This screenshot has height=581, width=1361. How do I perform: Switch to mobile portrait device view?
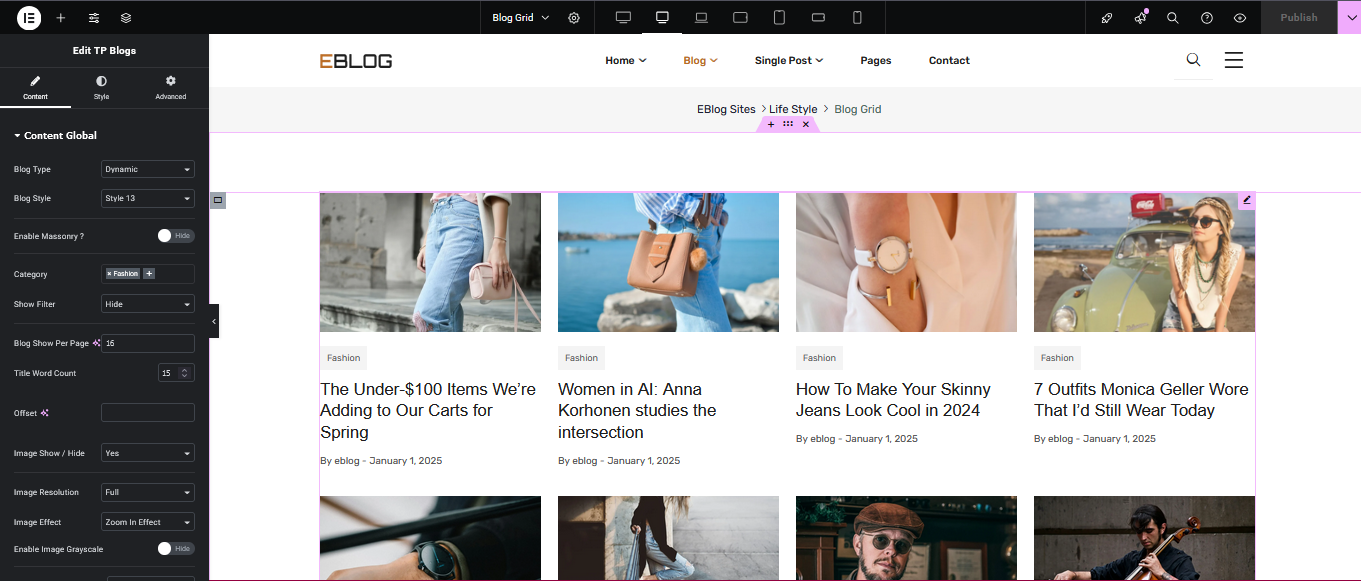(857, 18)
